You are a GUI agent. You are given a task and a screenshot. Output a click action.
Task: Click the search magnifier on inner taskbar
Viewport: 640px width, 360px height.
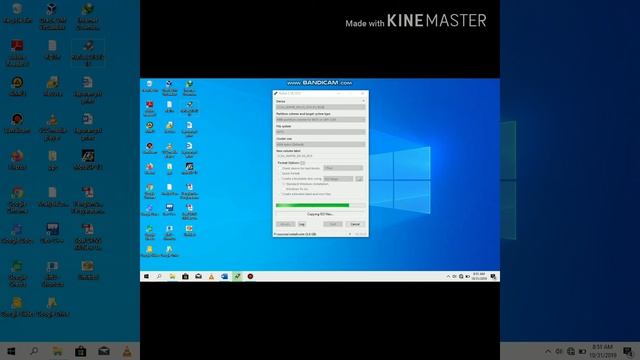click(x=159, y=276)
